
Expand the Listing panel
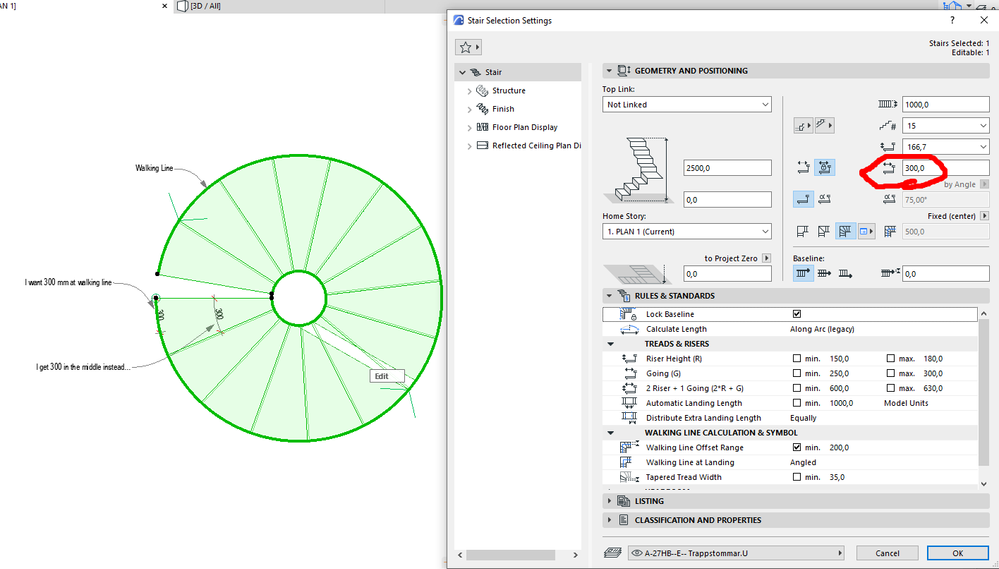[x=611, y=501]
